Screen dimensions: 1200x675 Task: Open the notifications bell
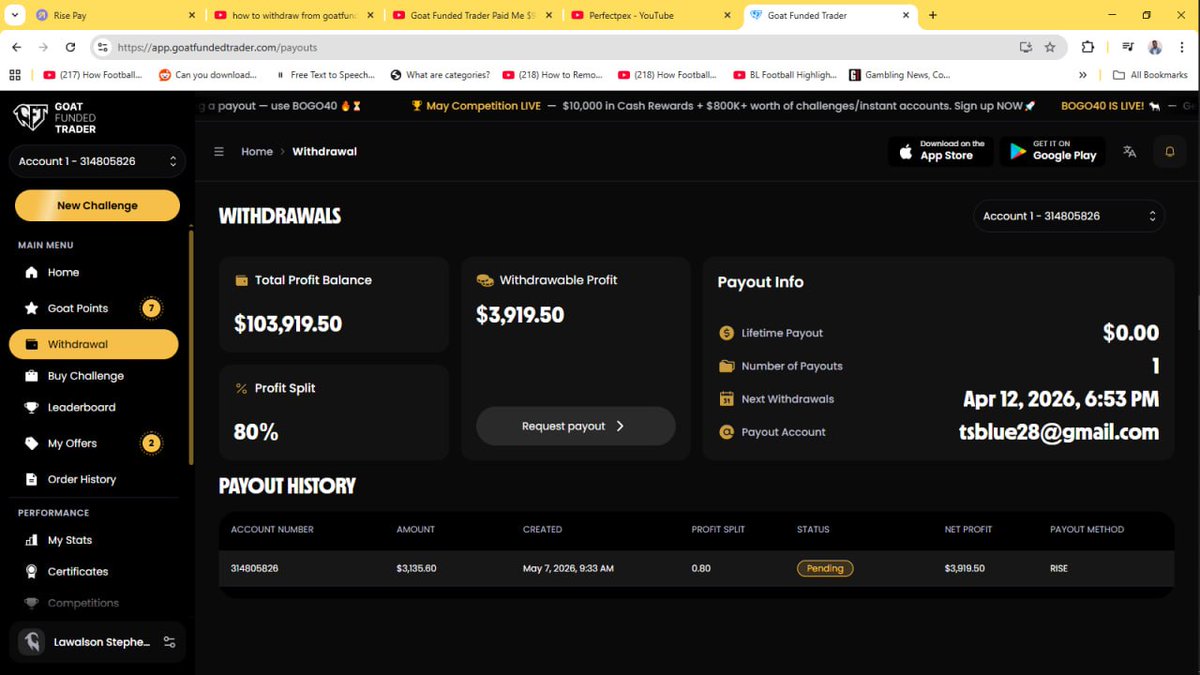pyautogui.click(x=1170, y=152)
